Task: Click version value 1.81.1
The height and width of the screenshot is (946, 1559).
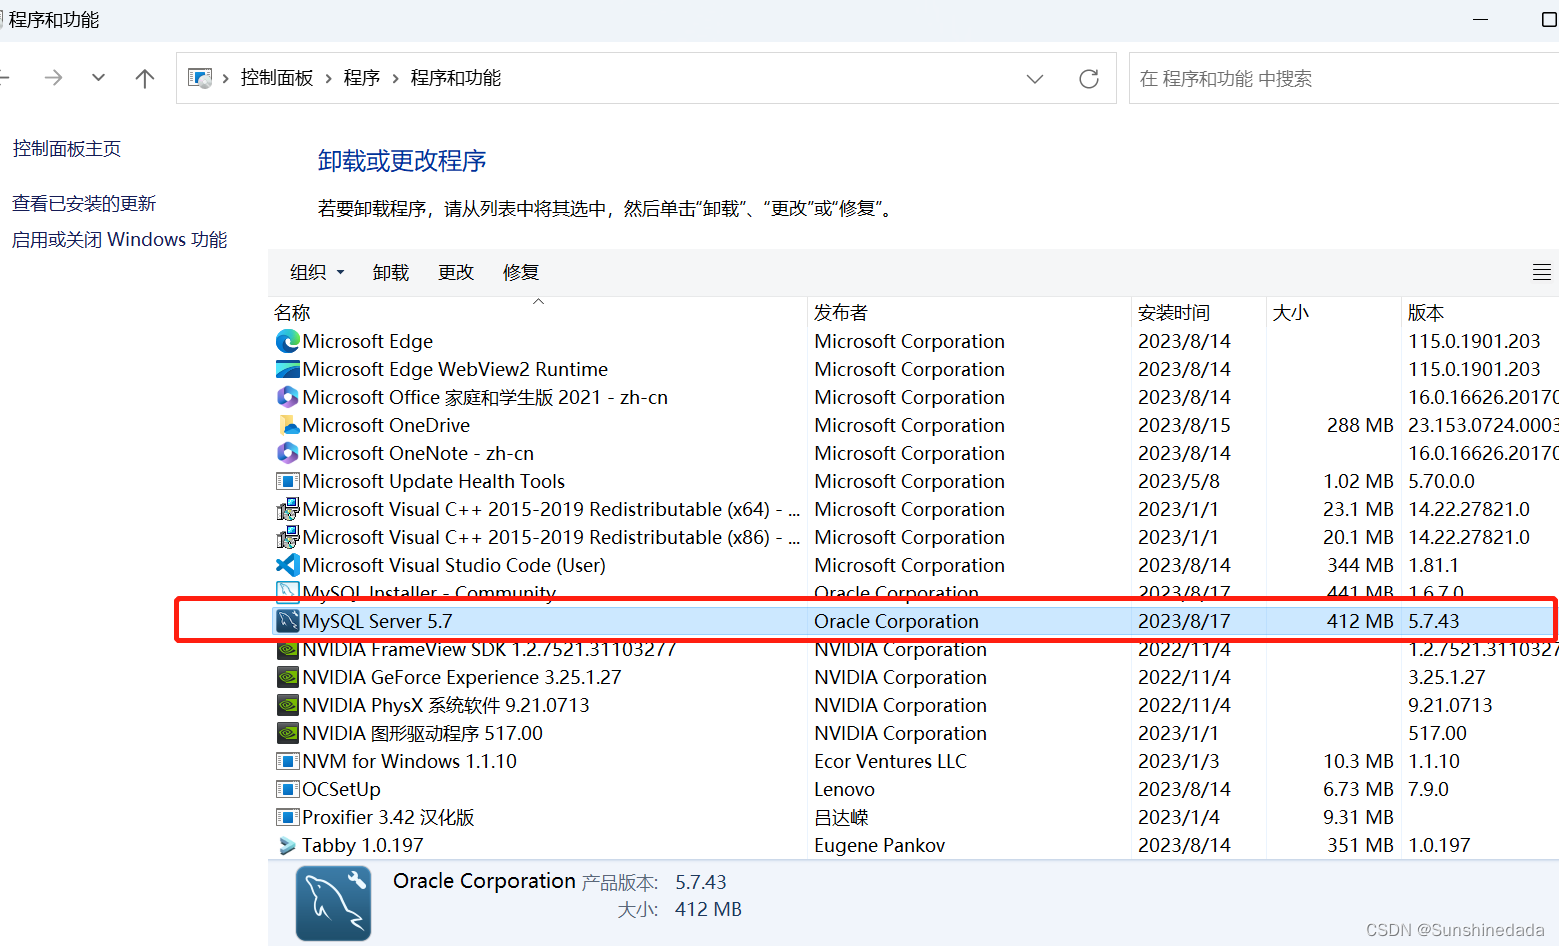Action: click(x=1433, y=565)
